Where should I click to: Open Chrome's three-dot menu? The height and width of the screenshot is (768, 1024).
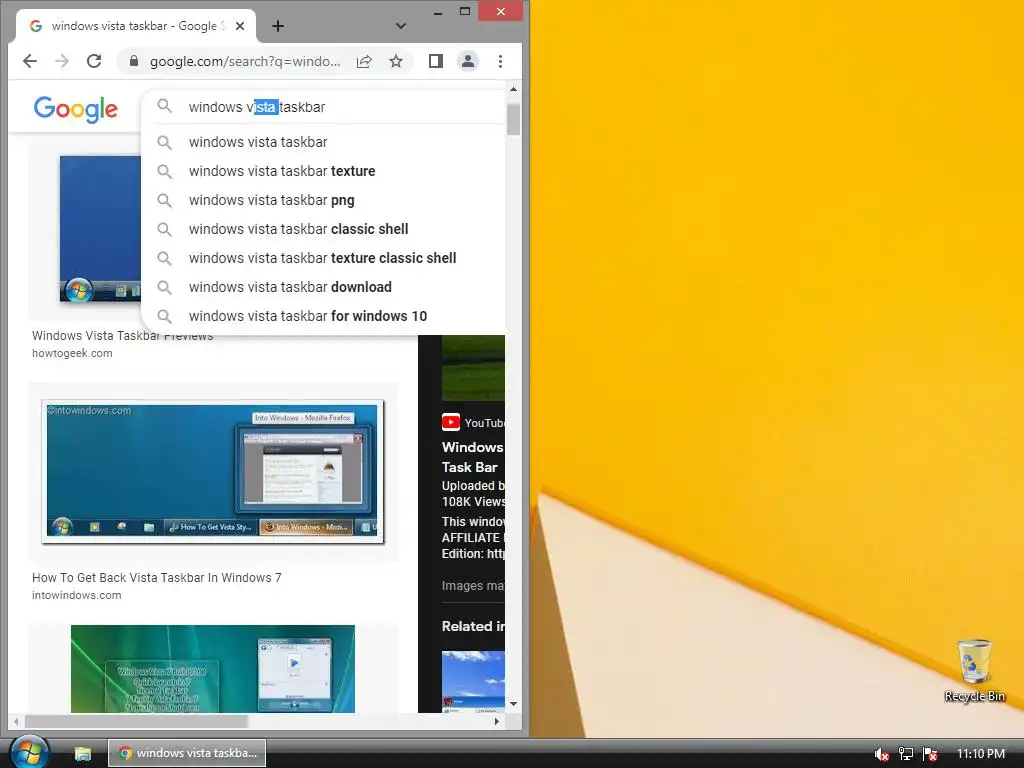(500, 61)
